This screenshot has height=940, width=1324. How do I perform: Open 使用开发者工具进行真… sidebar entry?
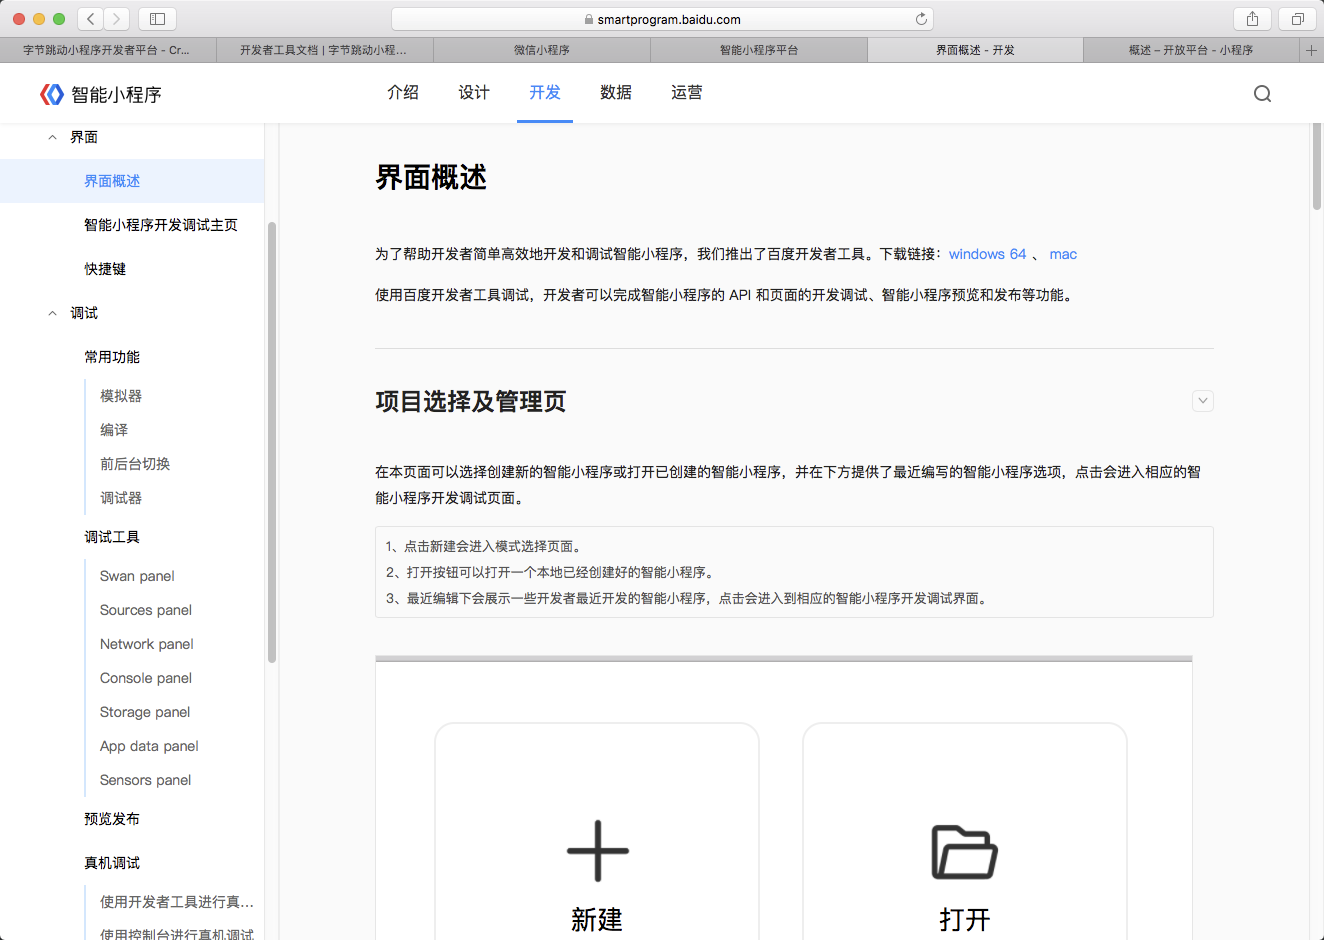(177, 902)
